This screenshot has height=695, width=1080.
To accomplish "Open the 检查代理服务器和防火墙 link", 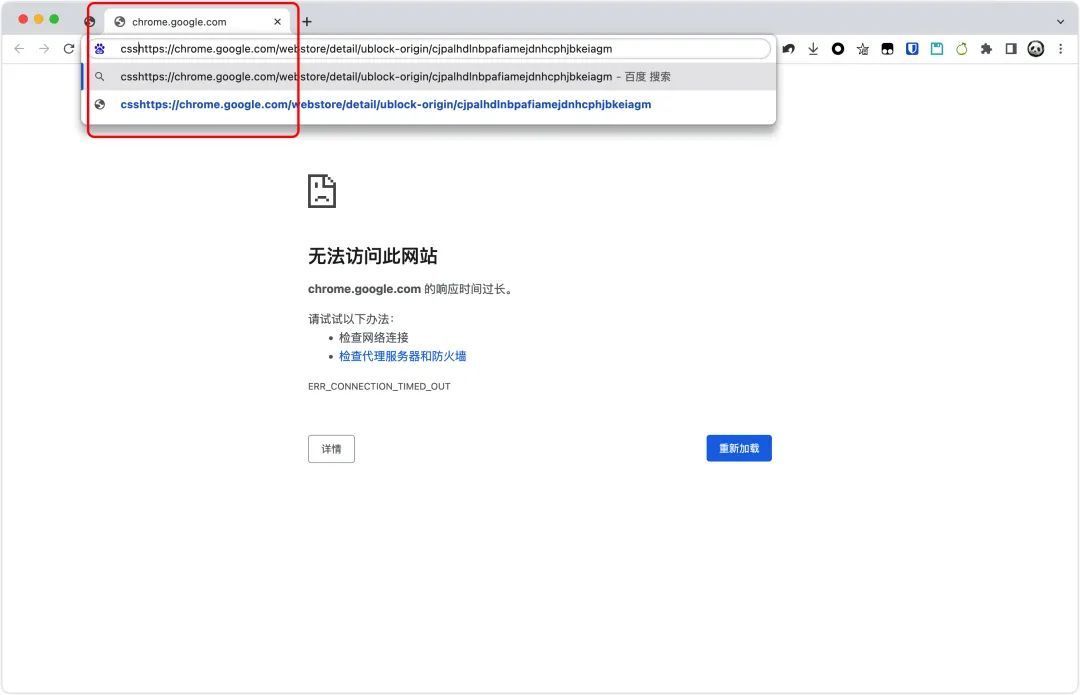I will (402, 356).
